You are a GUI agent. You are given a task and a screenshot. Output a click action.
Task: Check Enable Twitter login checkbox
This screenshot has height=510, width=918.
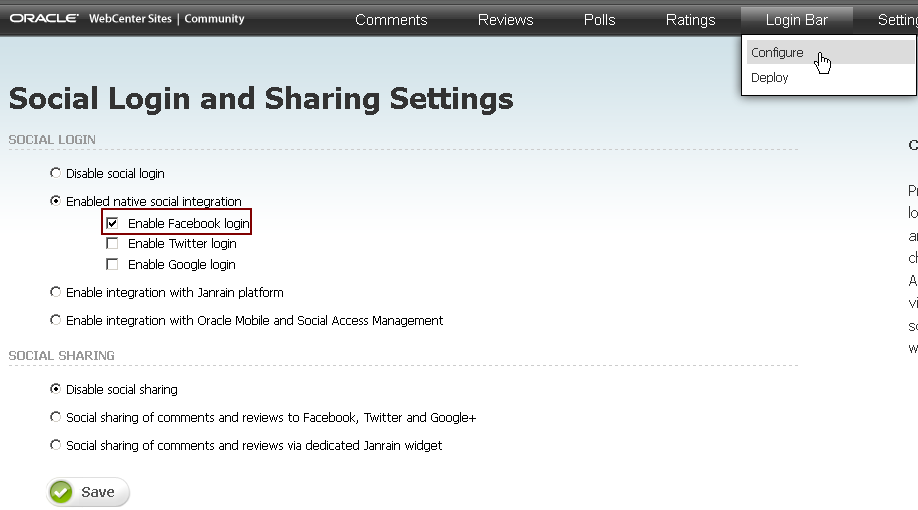point(112,243)
